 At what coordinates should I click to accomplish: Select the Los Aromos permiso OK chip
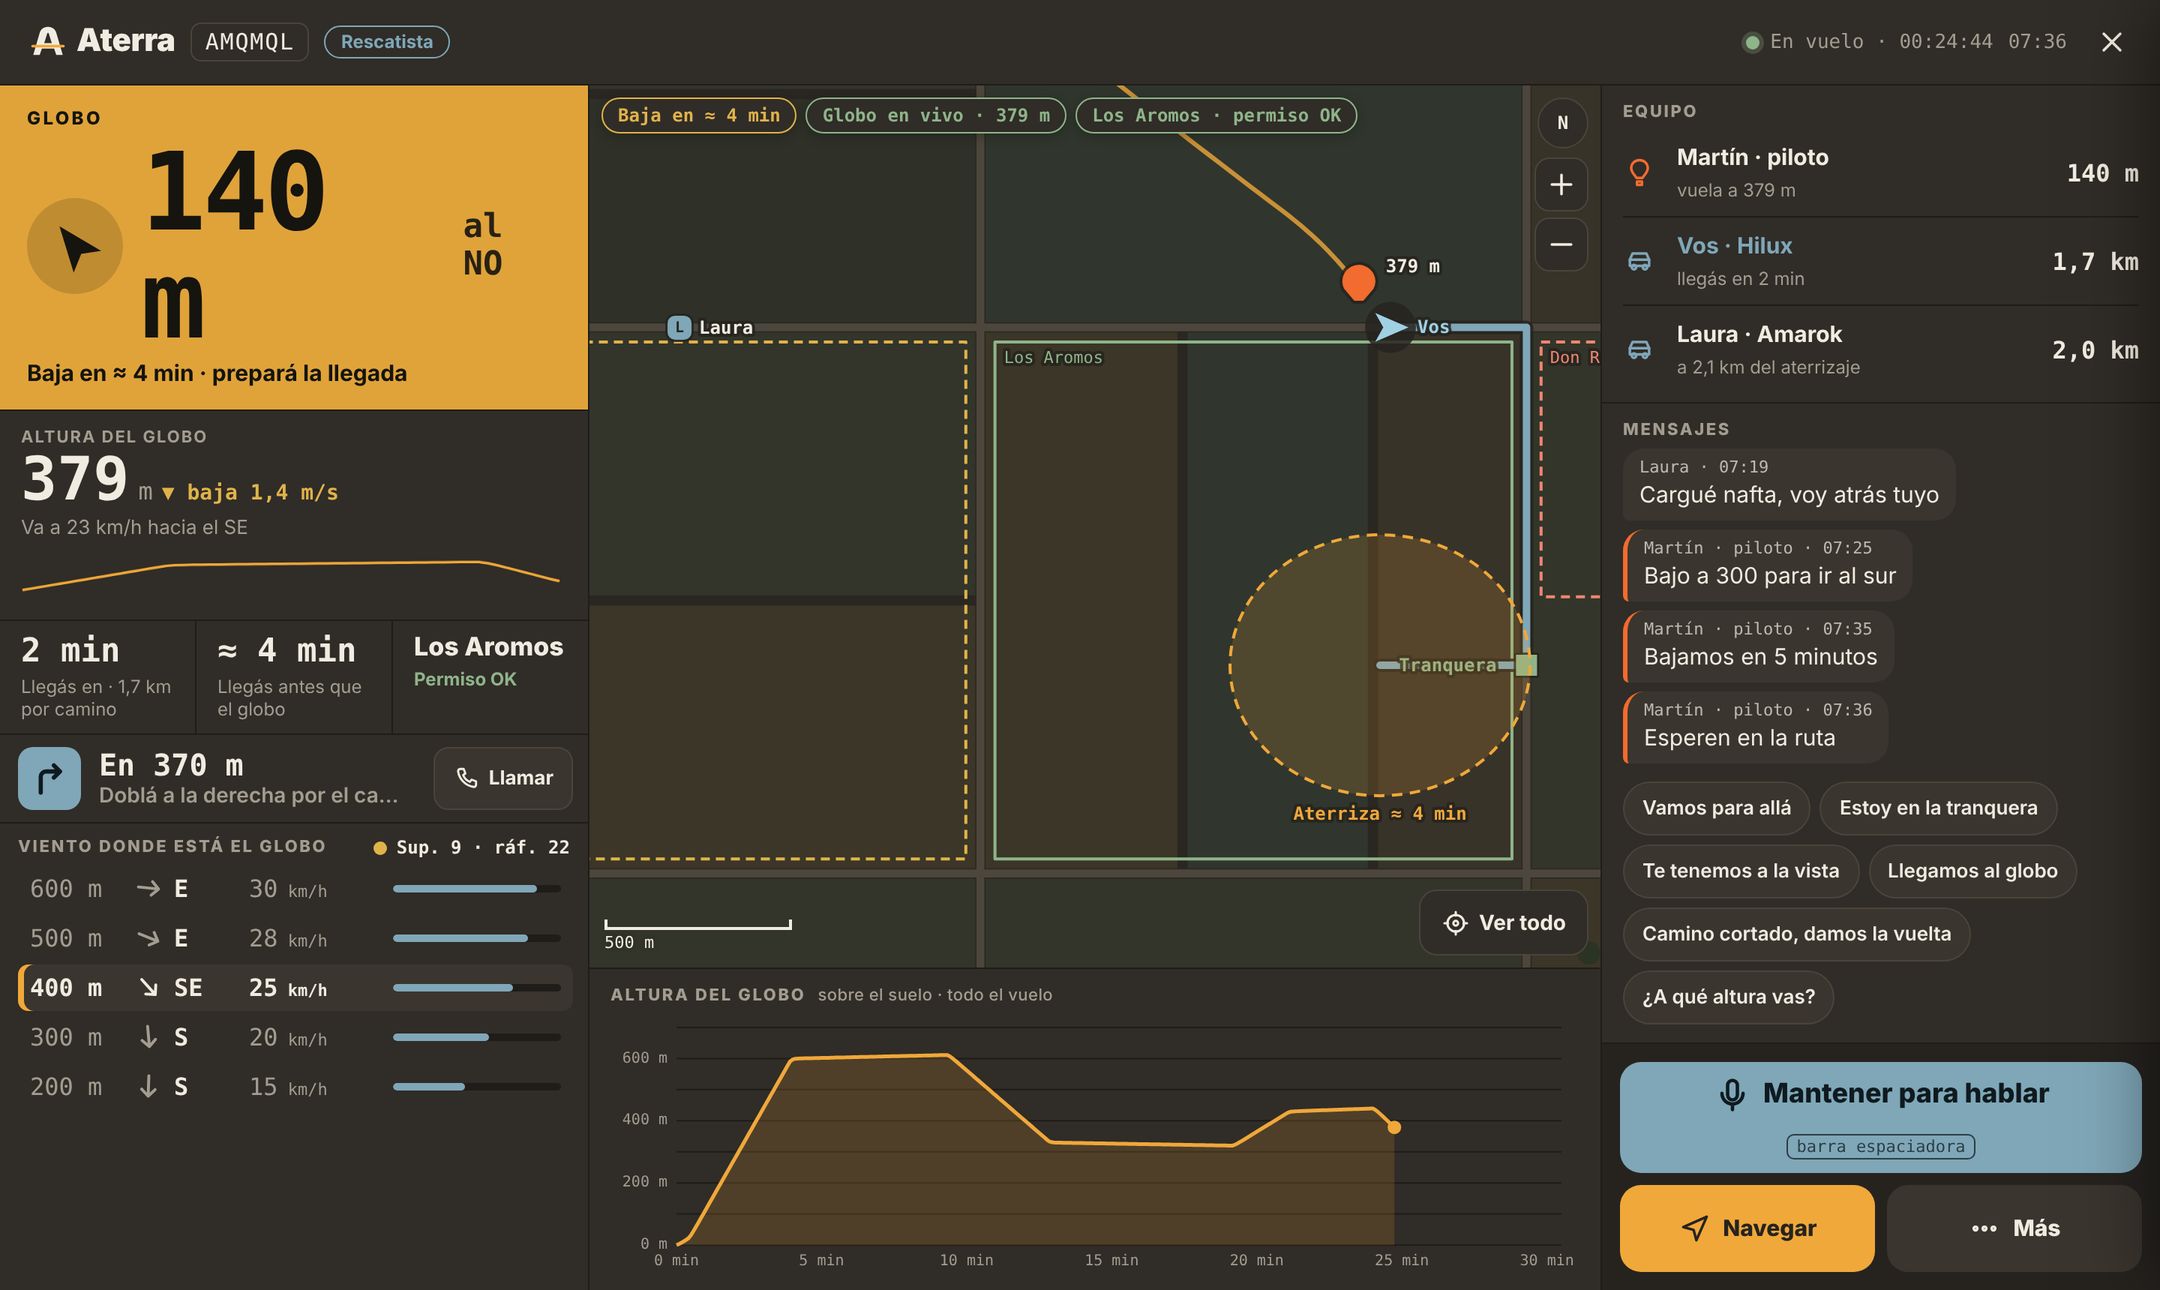(1216, 115)
